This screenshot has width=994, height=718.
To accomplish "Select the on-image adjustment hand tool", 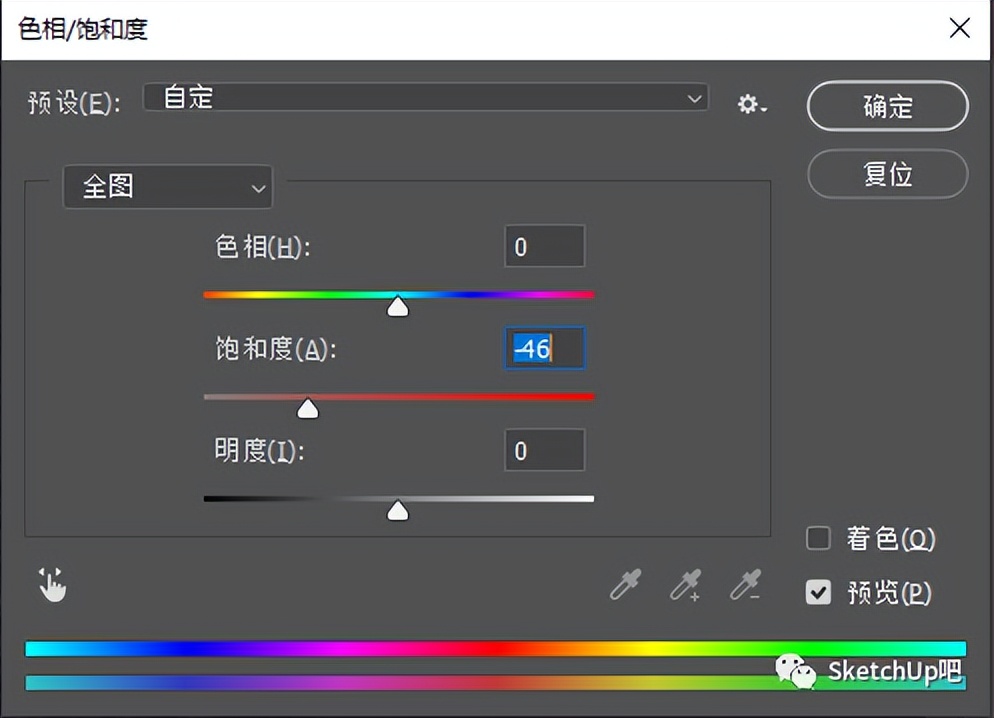I will point(51,586).
